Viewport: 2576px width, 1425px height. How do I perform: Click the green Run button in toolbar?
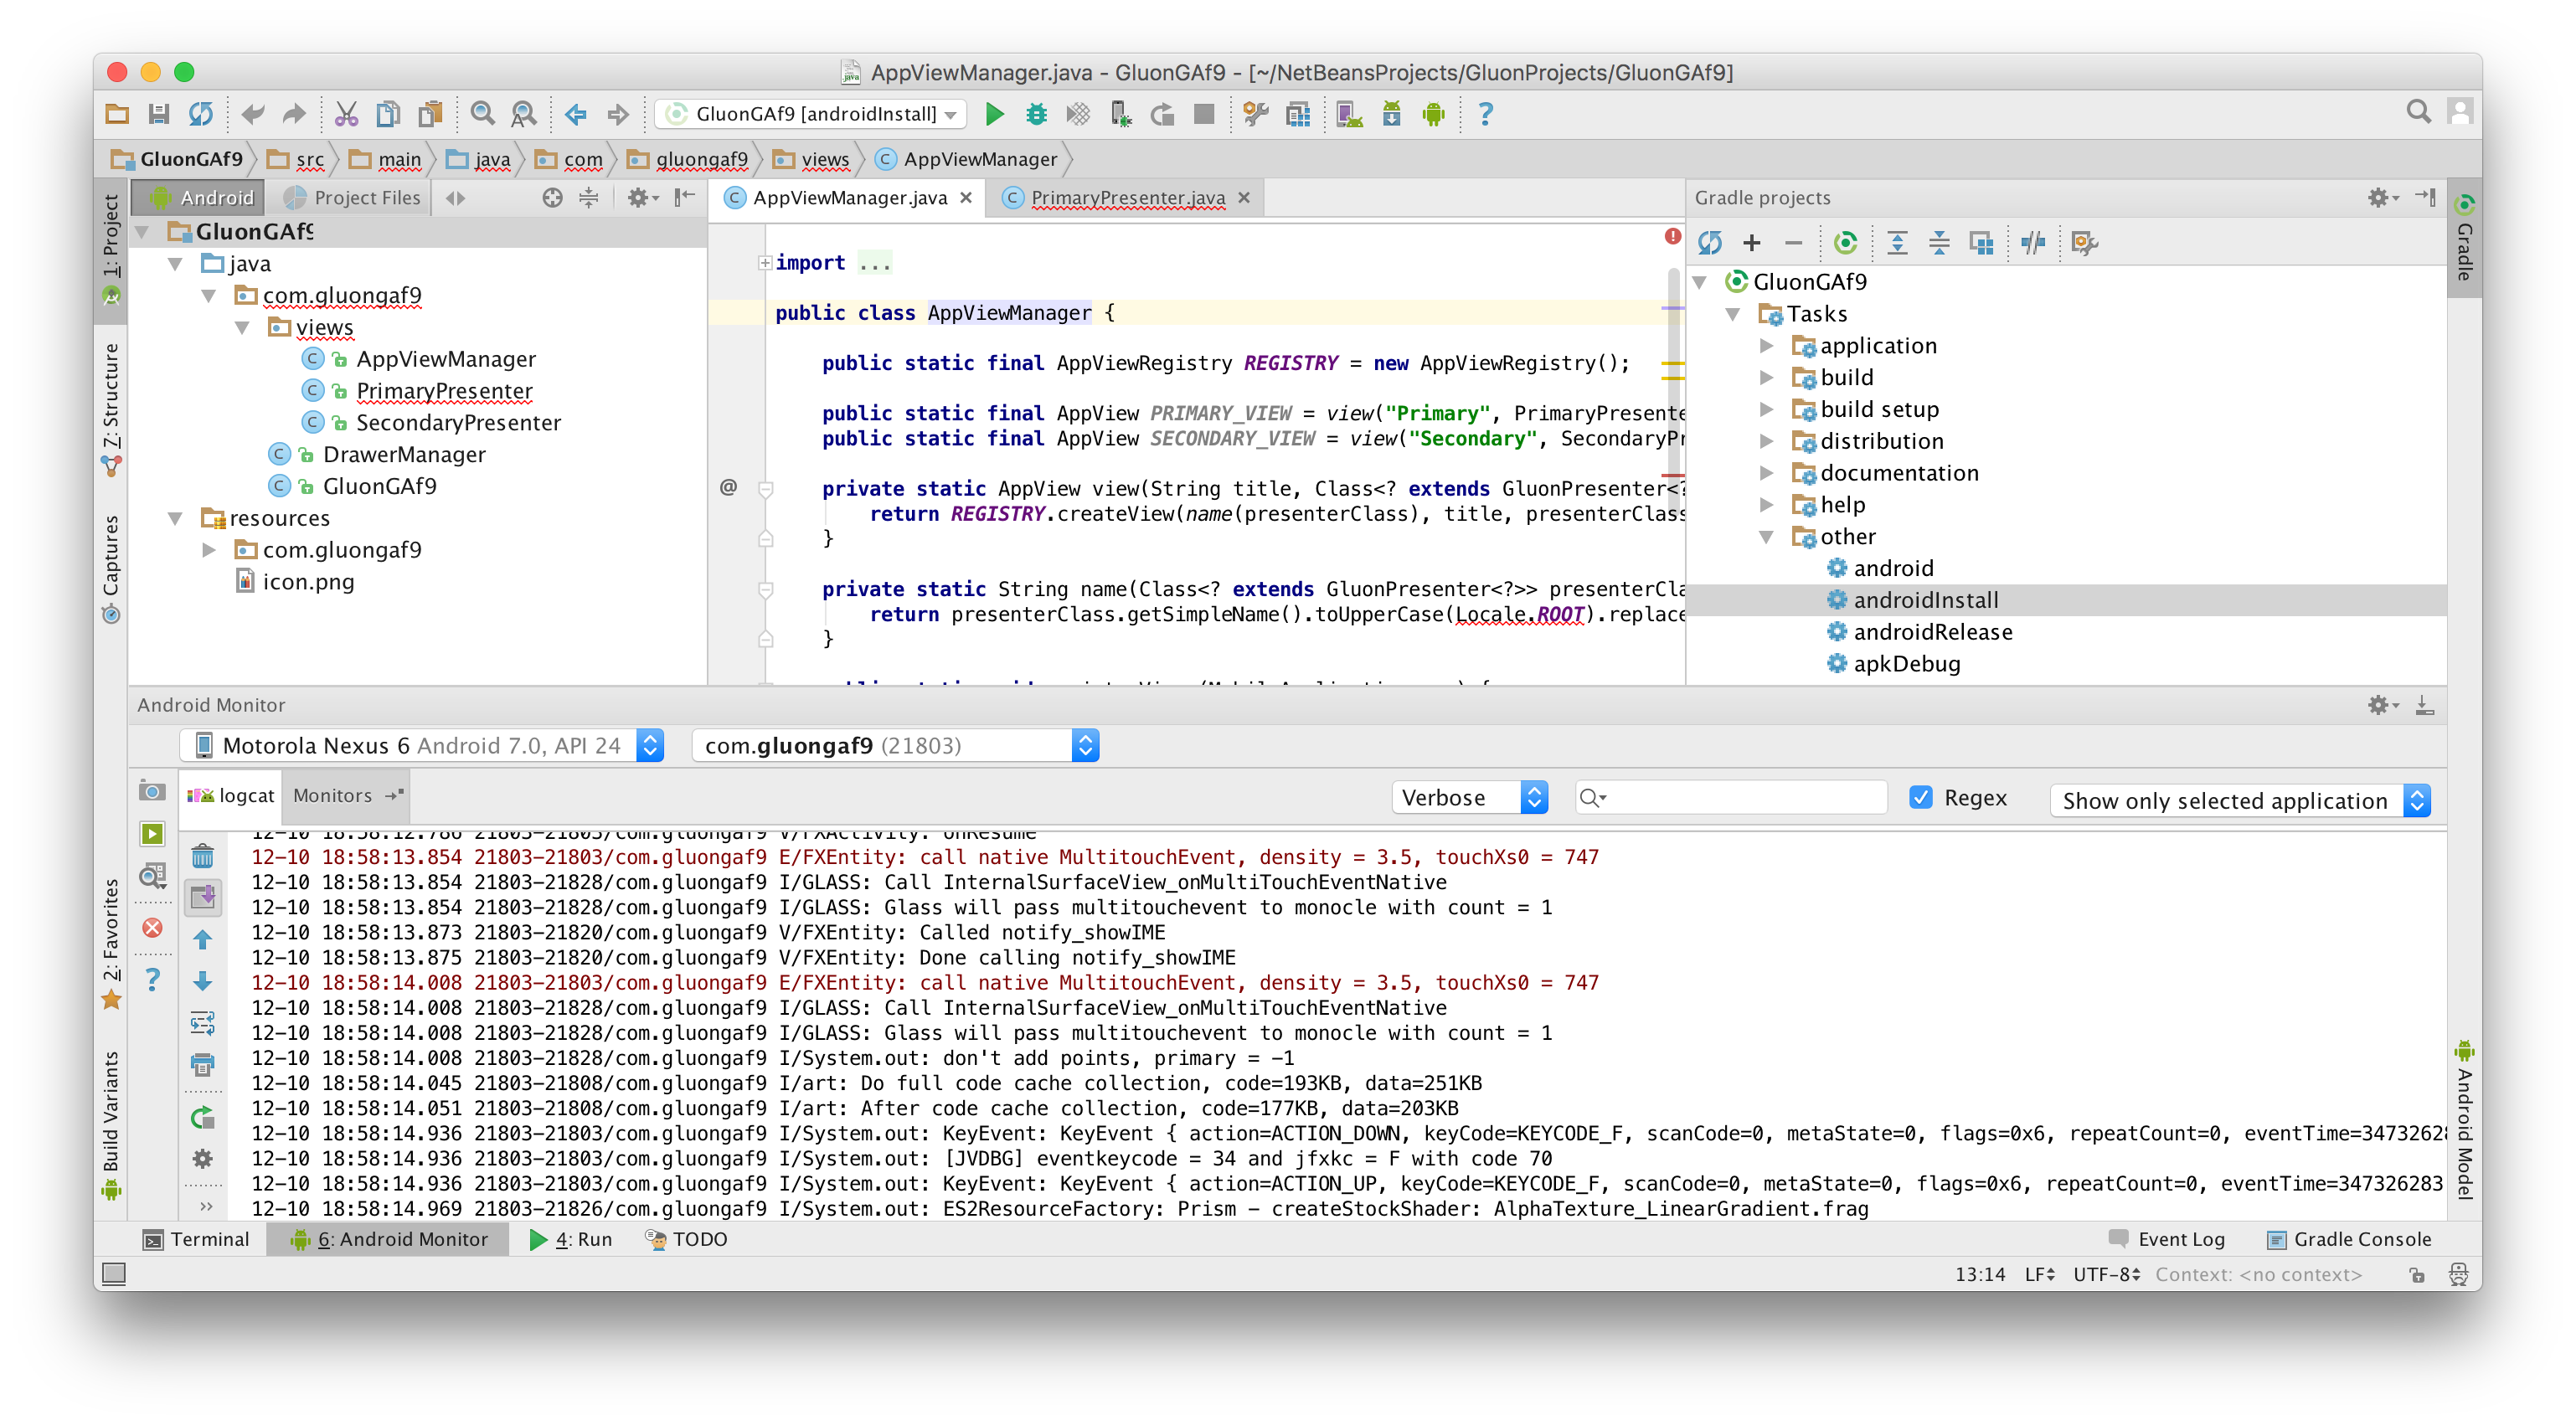994,114
